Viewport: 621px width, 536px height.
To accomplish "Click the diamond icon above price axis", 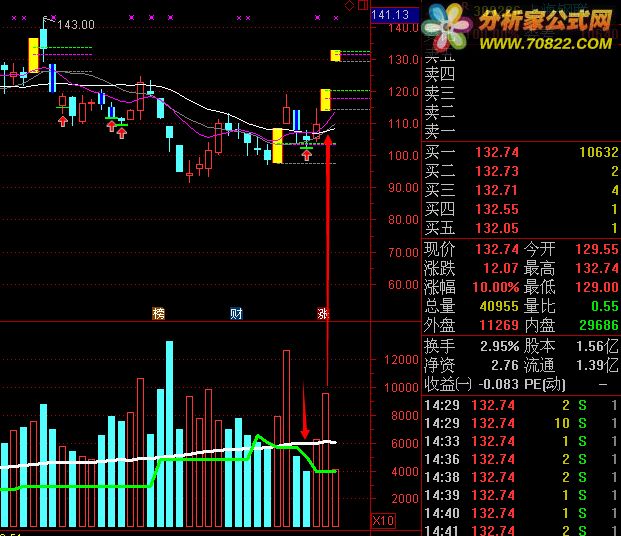I will [x=349, y=5].
